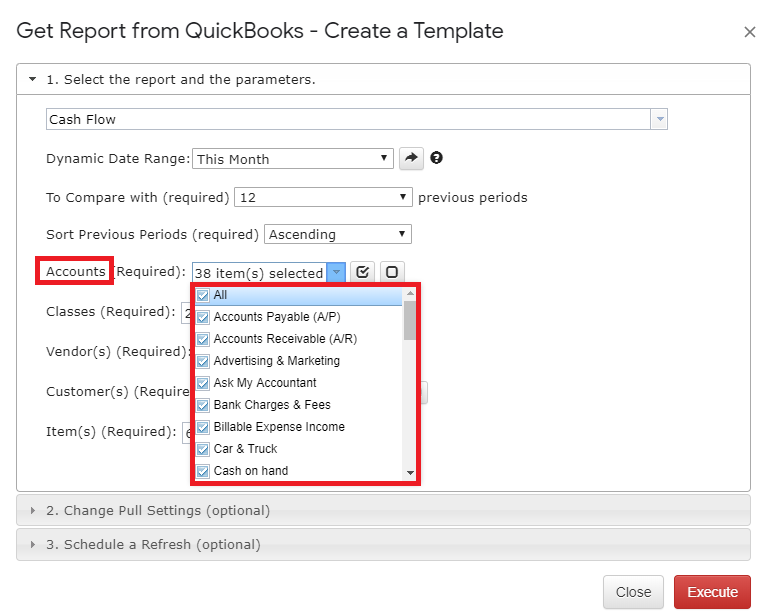Click the deselect-all square icon for Accounts
Image resolution: width=765 pixels, height=616 pixels.
coord(392,272)
